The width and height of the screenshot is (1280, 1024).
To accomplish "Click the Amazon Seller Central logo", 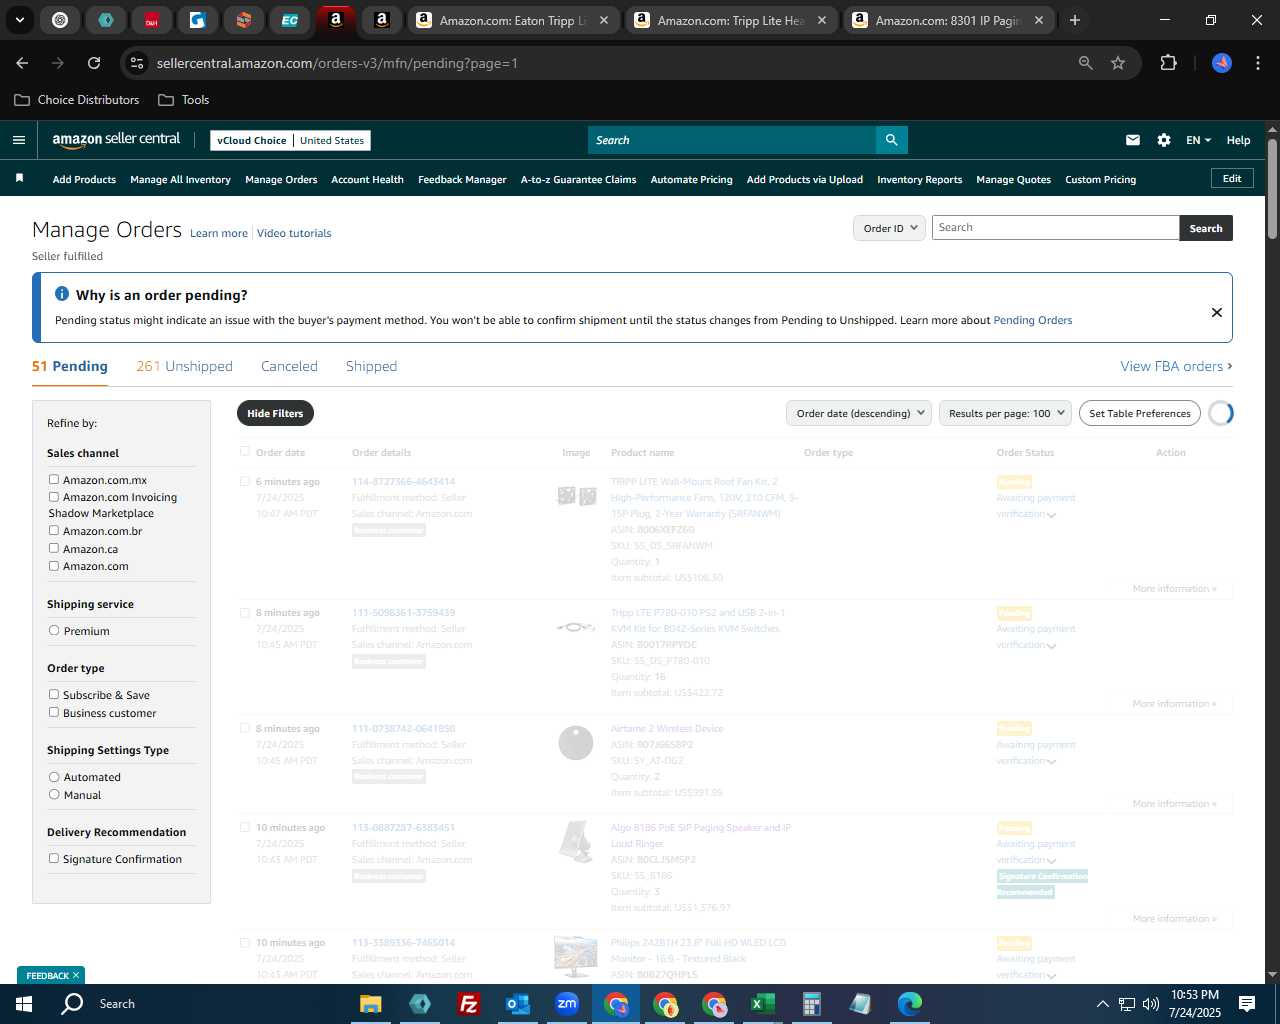I will point(116,140).
